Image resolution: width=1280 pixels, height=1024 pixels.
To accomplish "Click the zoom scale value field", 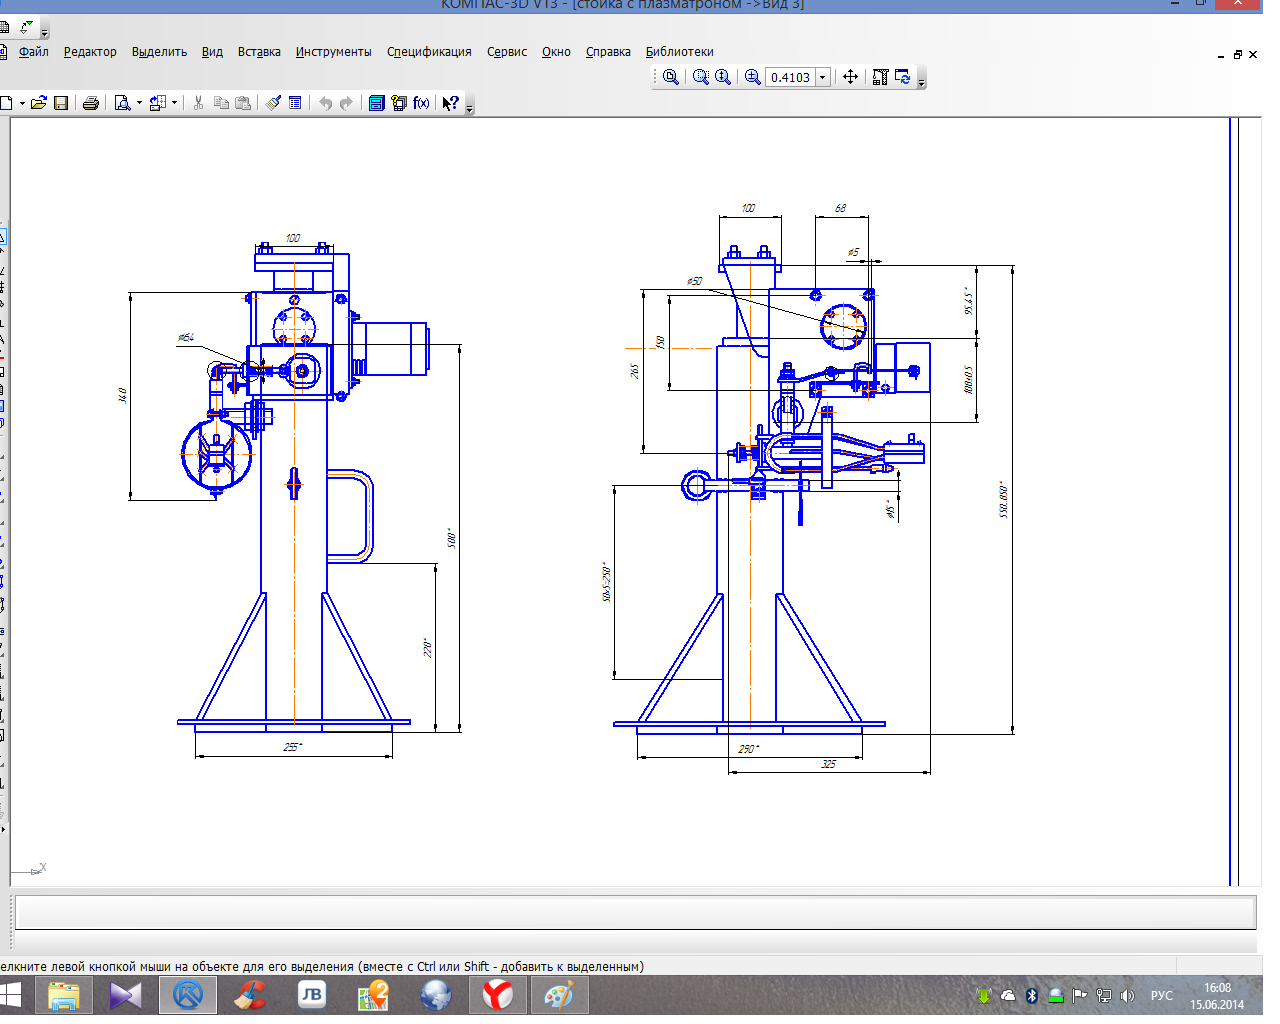I will (790, 77).
